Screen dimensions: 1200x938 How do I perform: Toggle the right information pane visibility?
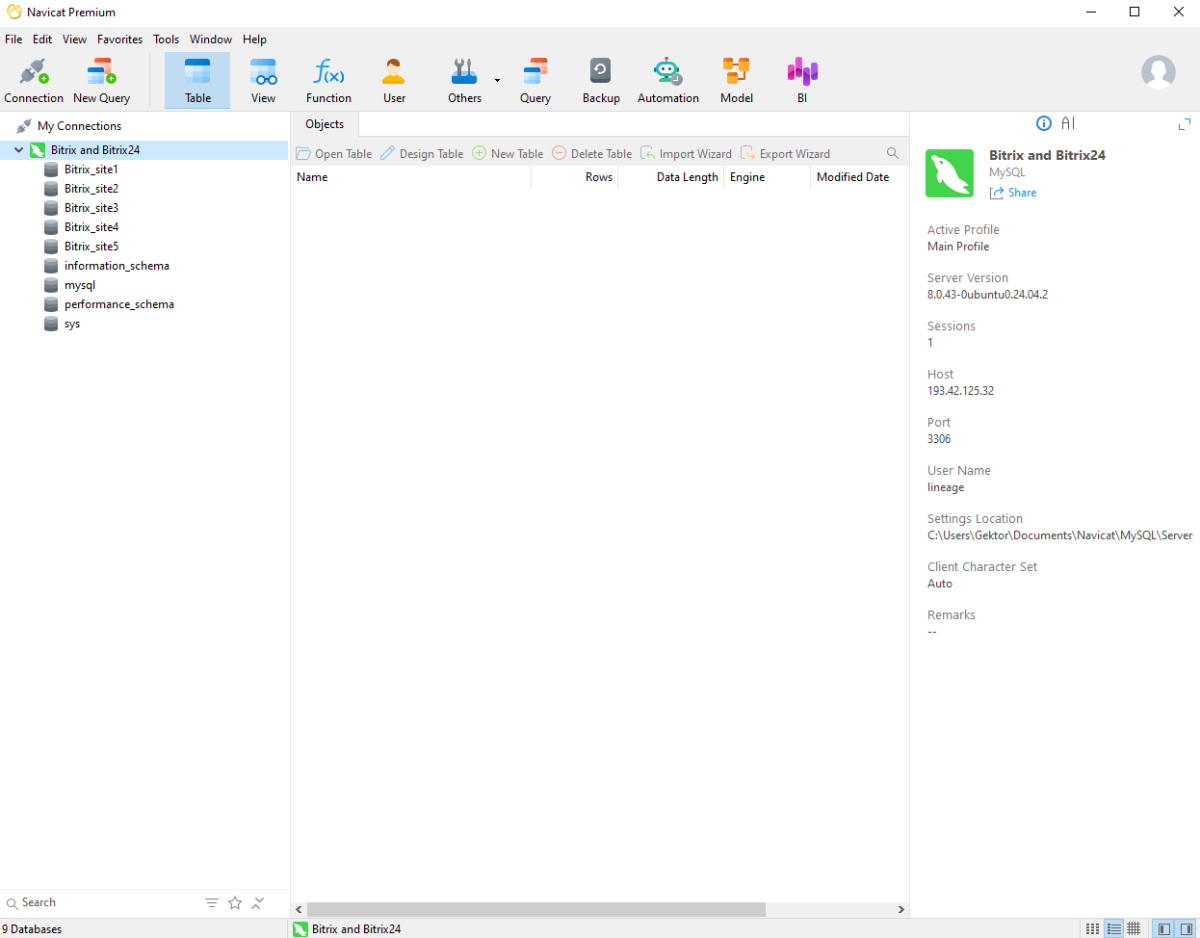pos(1185,929)
